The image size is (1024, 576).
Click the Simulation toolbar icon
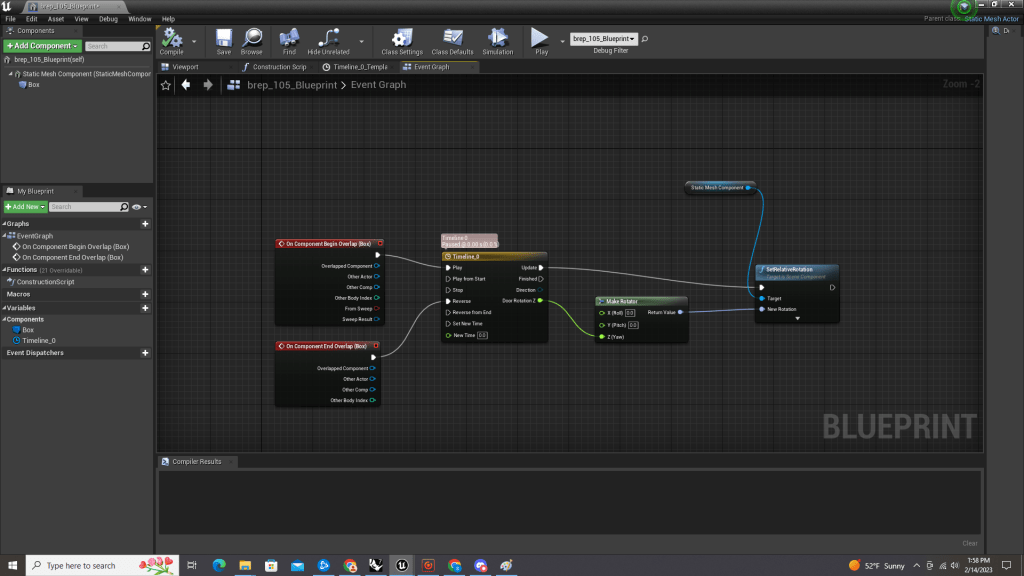point(497,40)
